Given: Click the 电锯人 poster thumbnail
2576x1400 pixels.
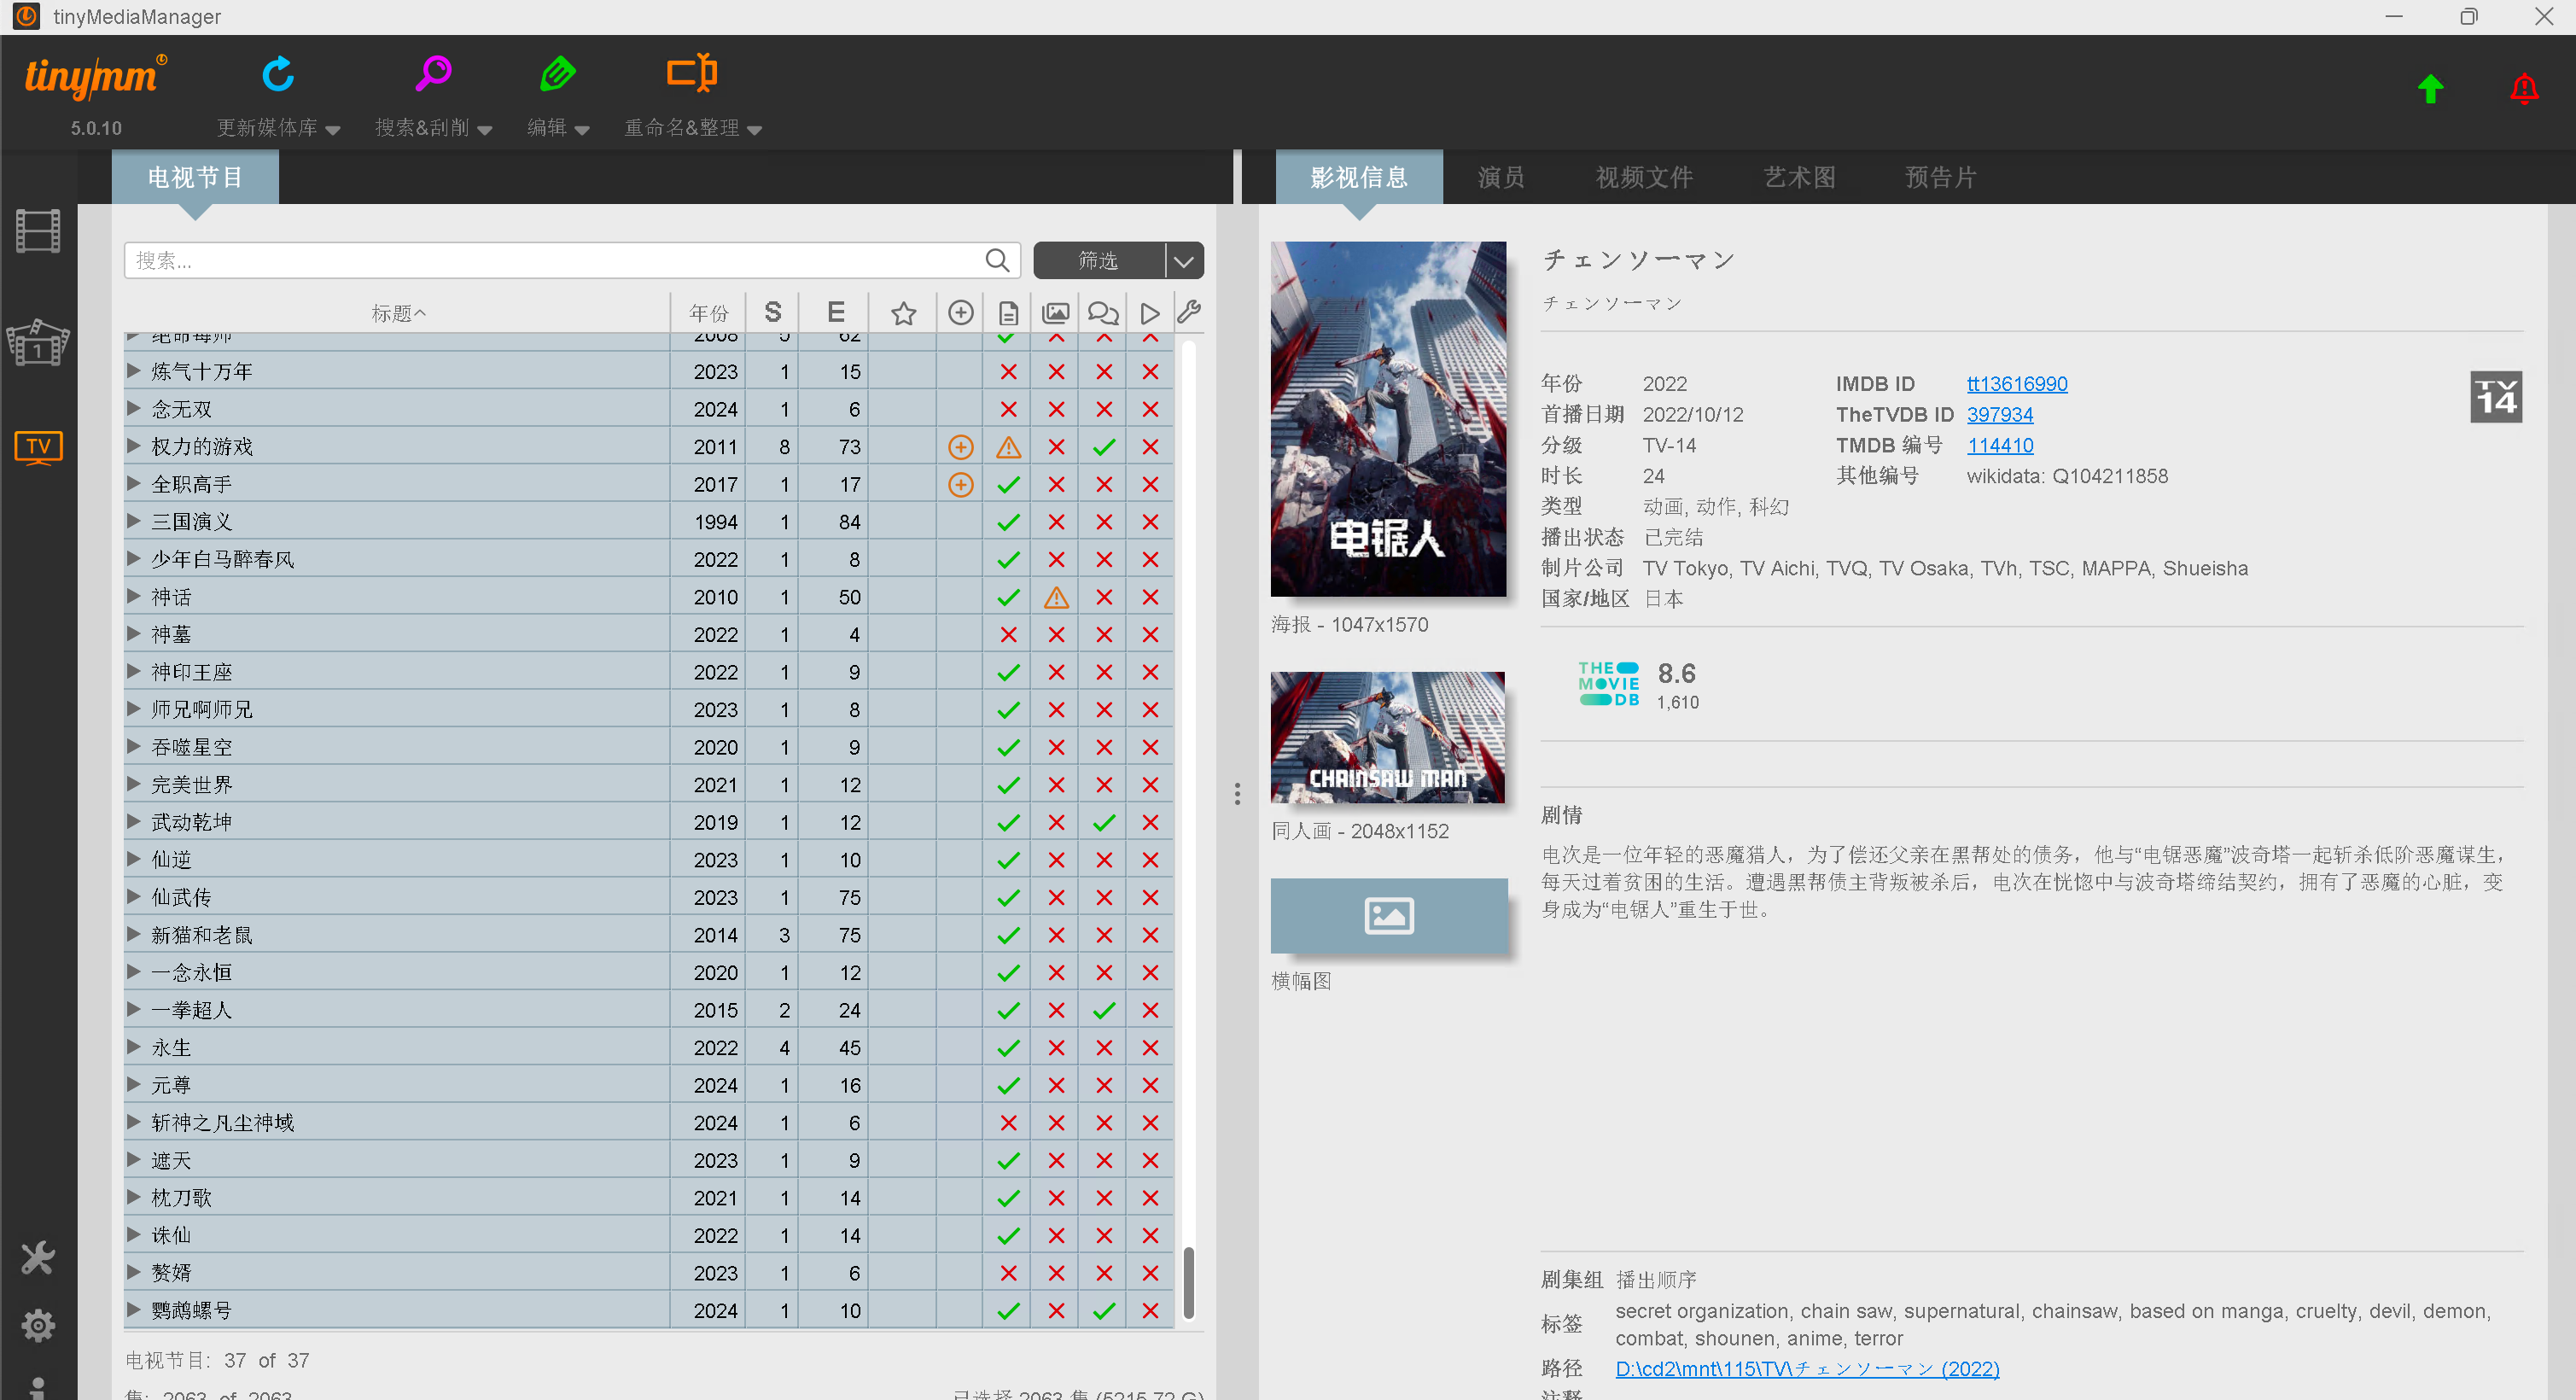Looking at the screenshot, I should pos(1388,419).
